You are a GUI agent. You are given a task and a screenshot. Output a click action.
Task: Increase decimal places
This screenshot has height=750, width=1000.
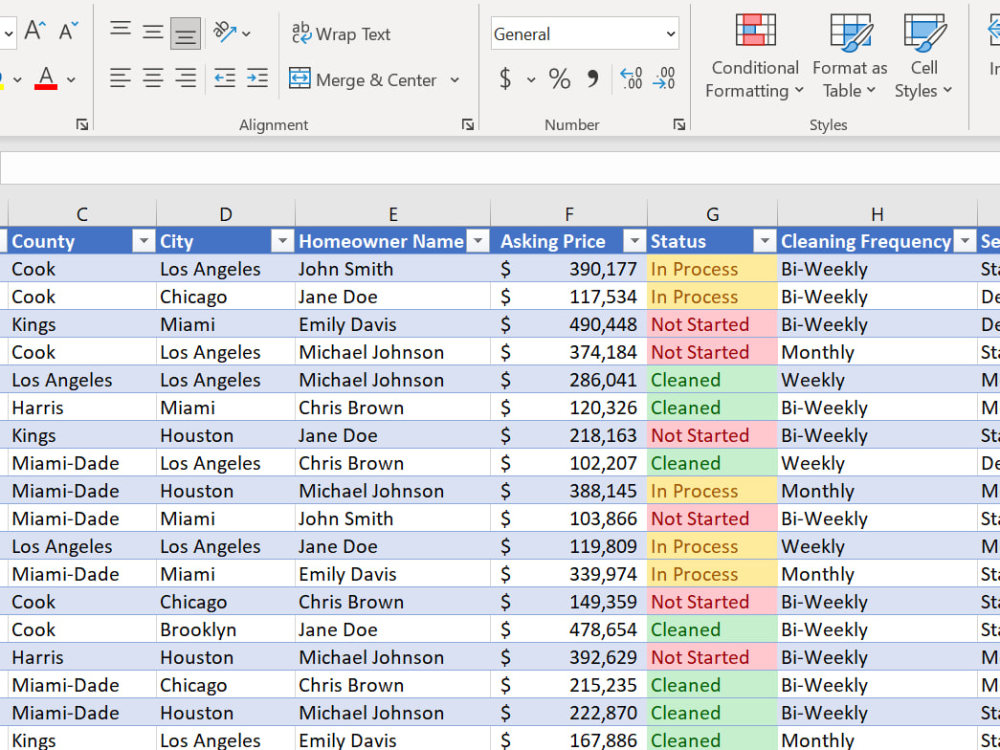[631, 78]
